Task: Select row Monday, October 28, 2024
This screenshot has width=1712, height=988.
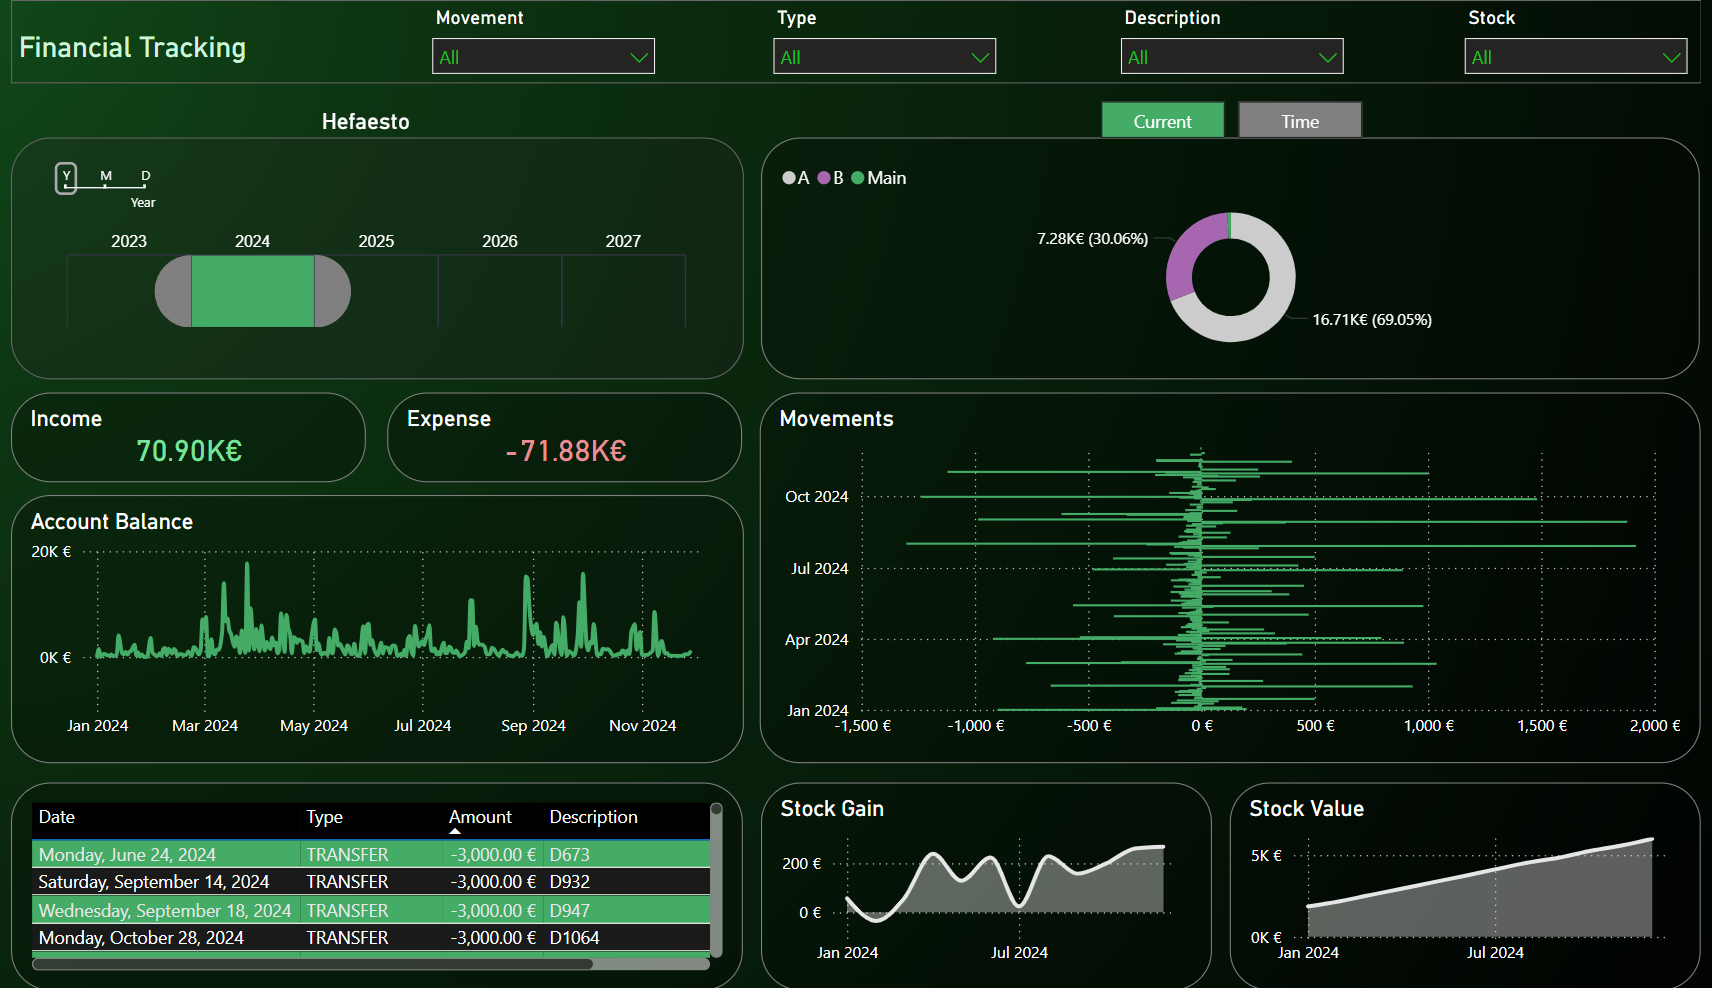Action: tap(371, 938)
